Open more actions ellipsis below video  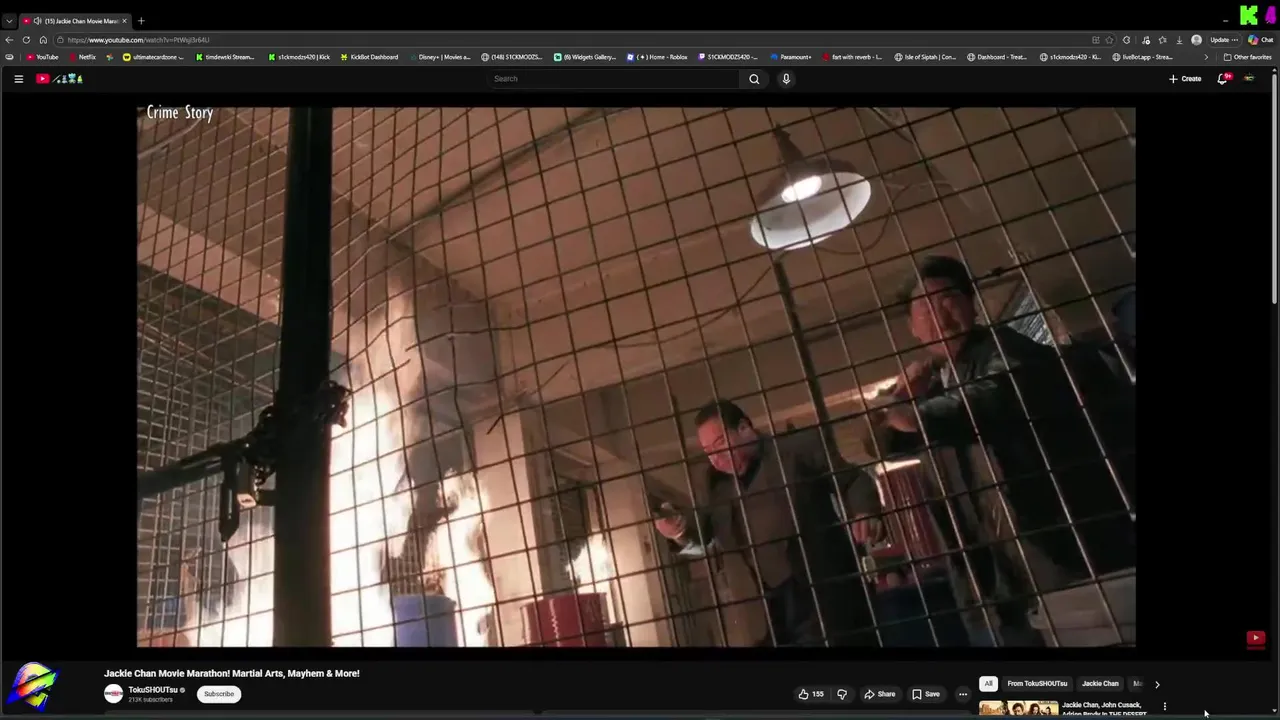tap(963, 694)
